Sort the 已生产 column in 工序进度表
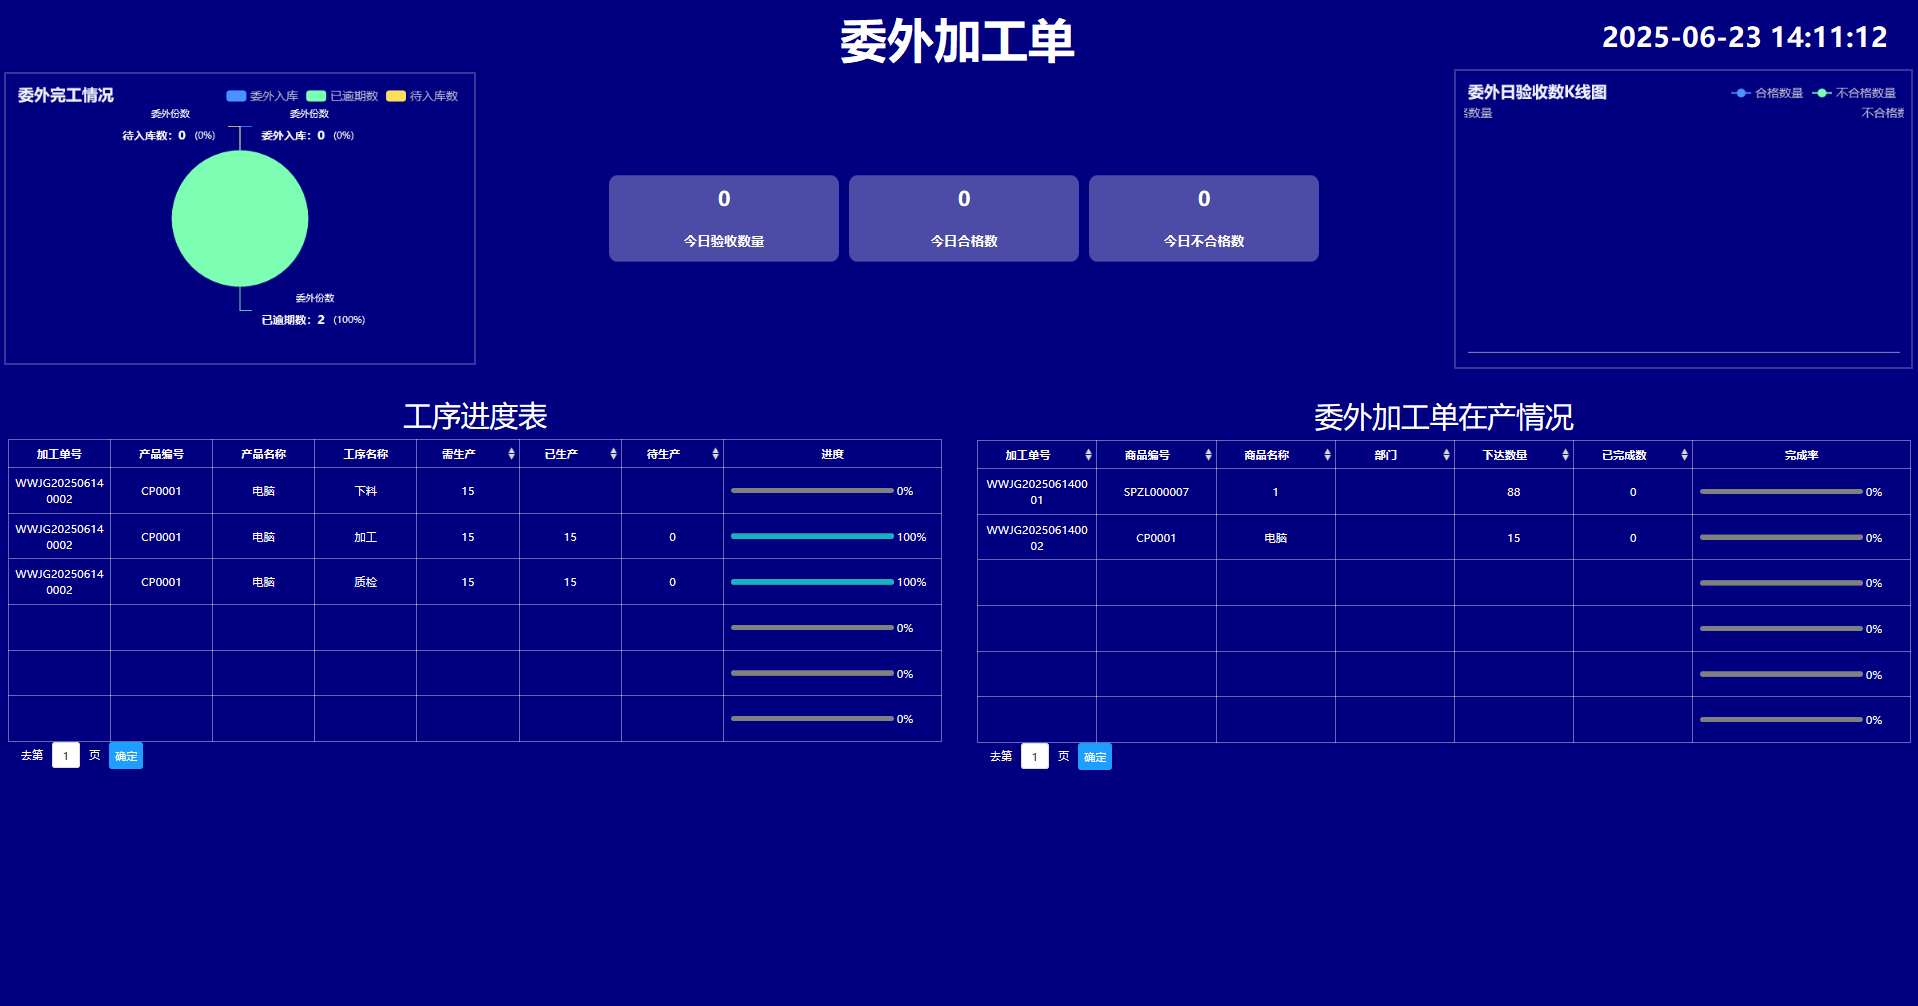This screenshot has width=1918, height=1006. (x=613, y=454)
